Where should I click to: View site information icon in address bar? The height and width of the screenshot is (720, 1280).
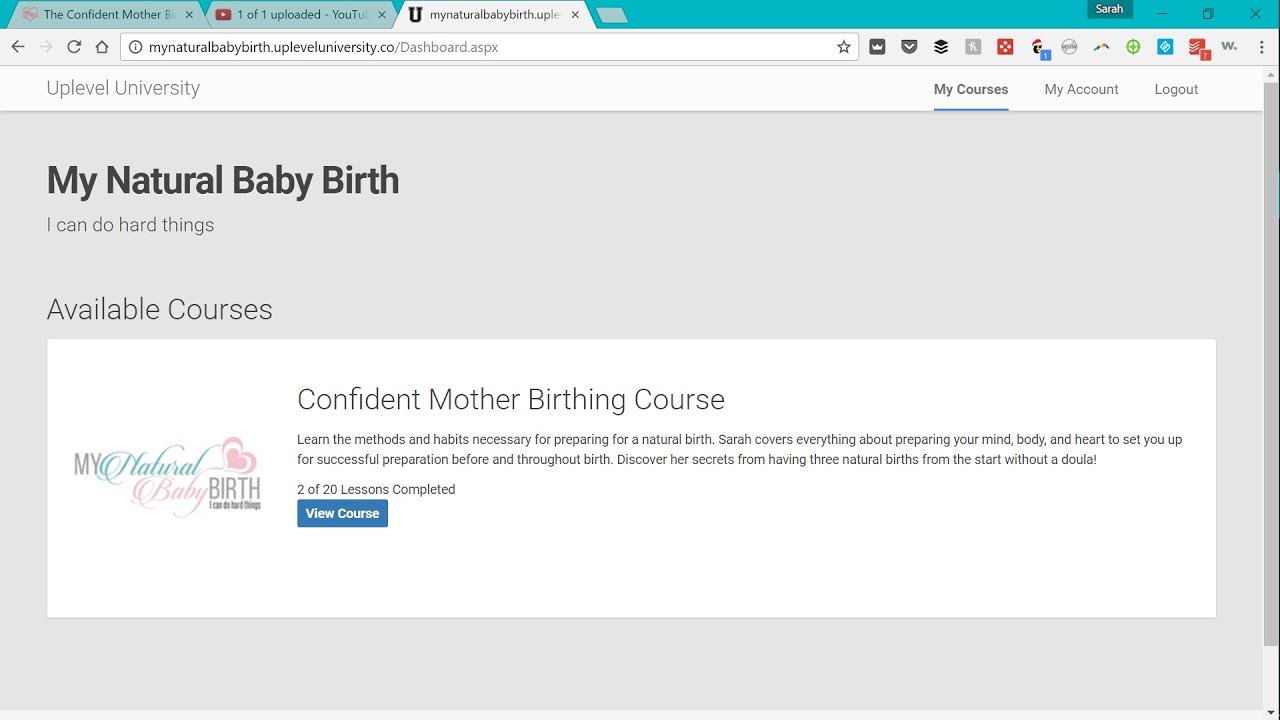tap(135, 47)
